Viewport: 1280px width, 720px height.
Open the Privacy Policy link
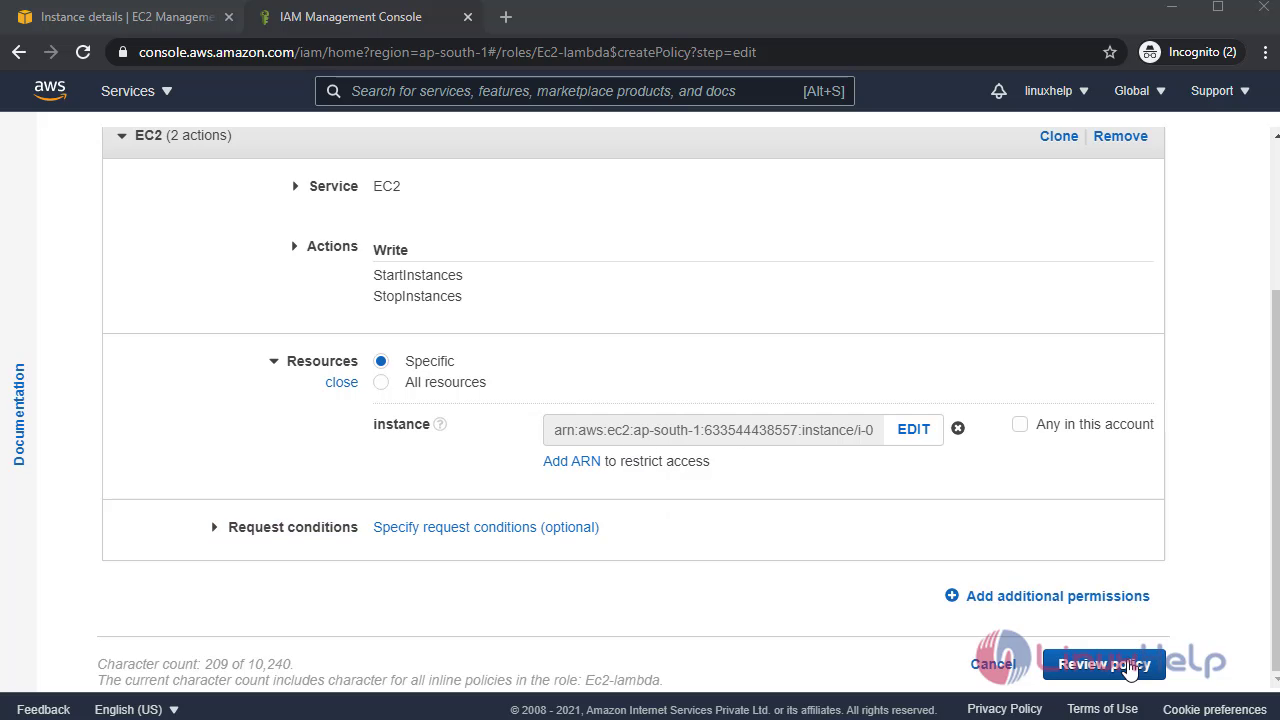click(x=1004, y=708)
